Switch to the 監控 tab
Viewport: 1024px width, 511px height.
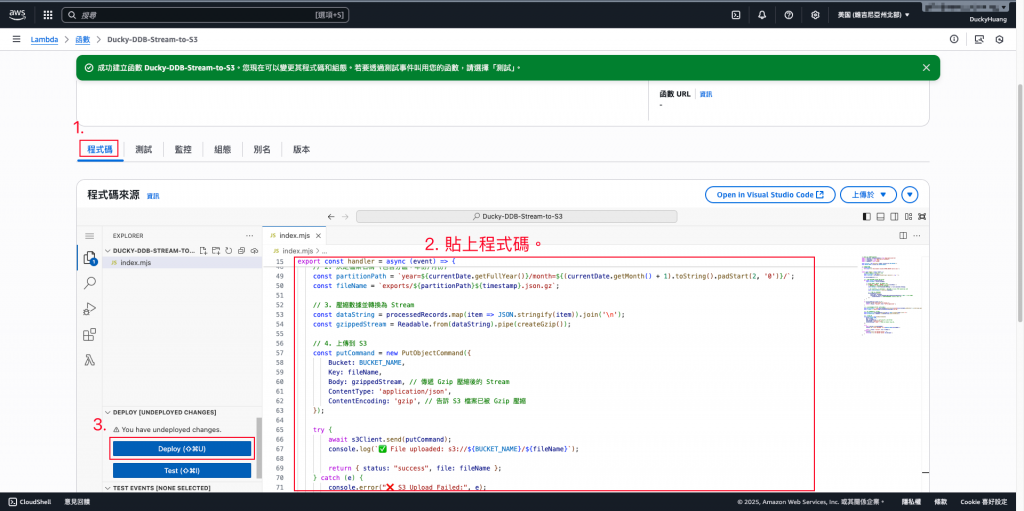(x=183, y=149)
